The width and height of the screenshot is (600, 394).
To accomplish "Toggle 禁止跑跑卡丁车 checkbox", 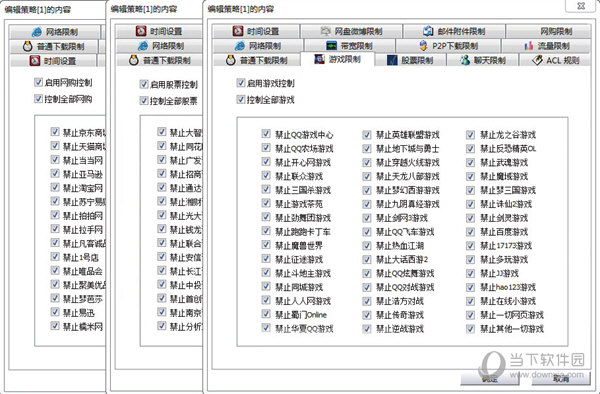I will click(x=266, y=231).
